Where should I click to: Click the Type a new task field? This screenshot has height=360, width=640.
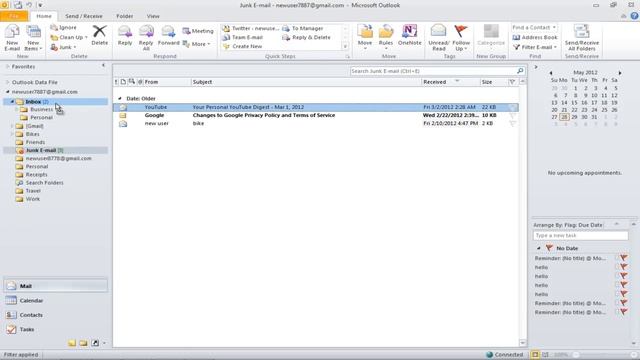pyautogui.click(x=580, y=236)
